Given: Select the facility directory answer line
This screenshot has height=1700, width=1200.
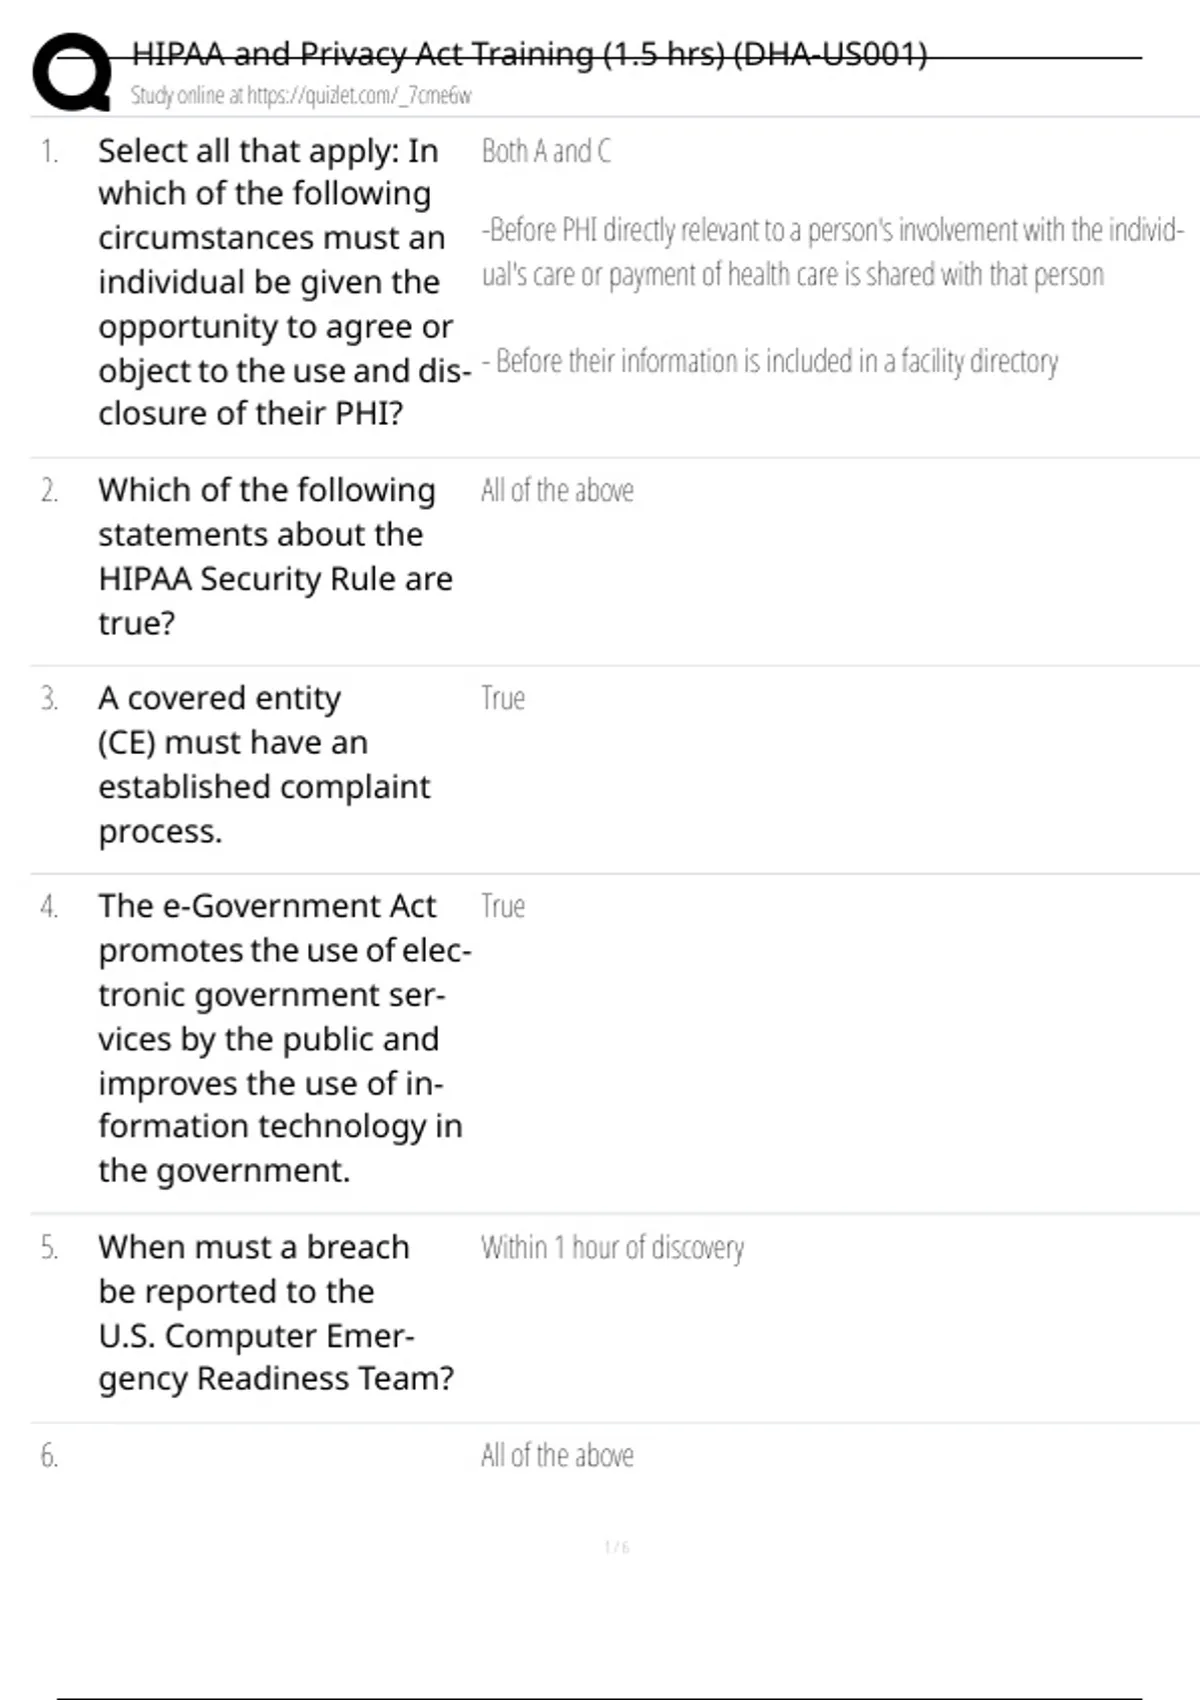Looking at the screenshot, I should (770, 361).
